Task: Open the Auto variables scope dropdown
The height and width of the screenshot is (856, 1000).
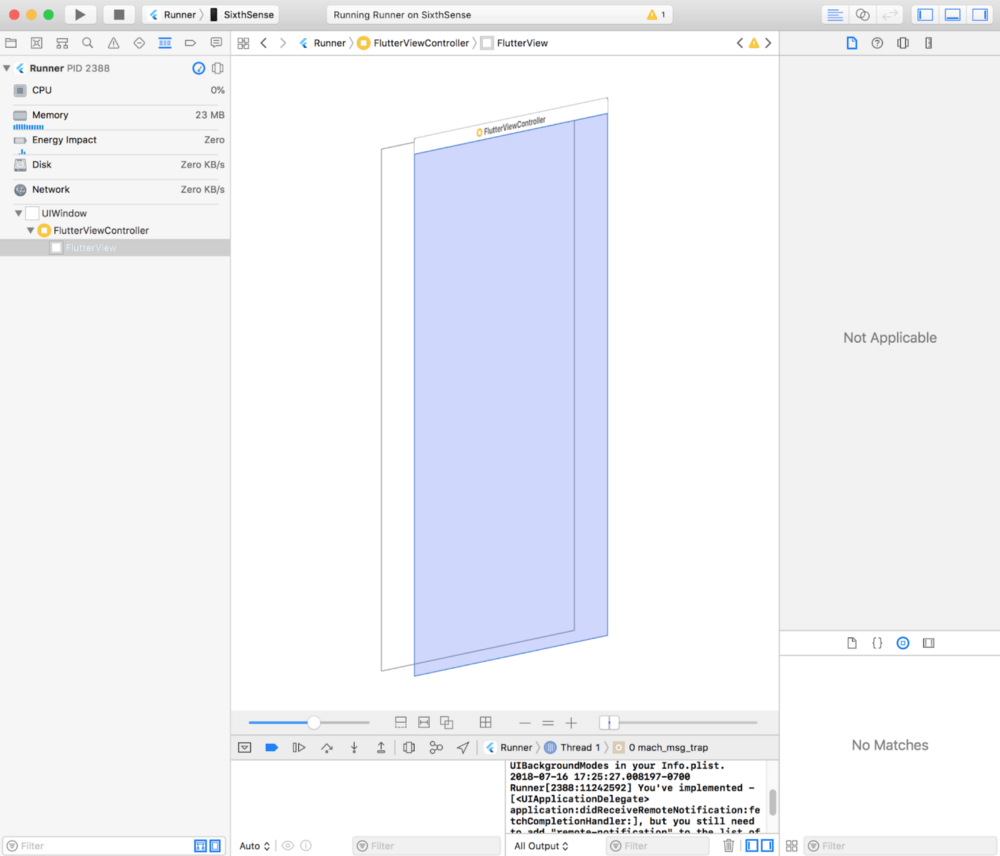Action: click(x=254, y=846)
